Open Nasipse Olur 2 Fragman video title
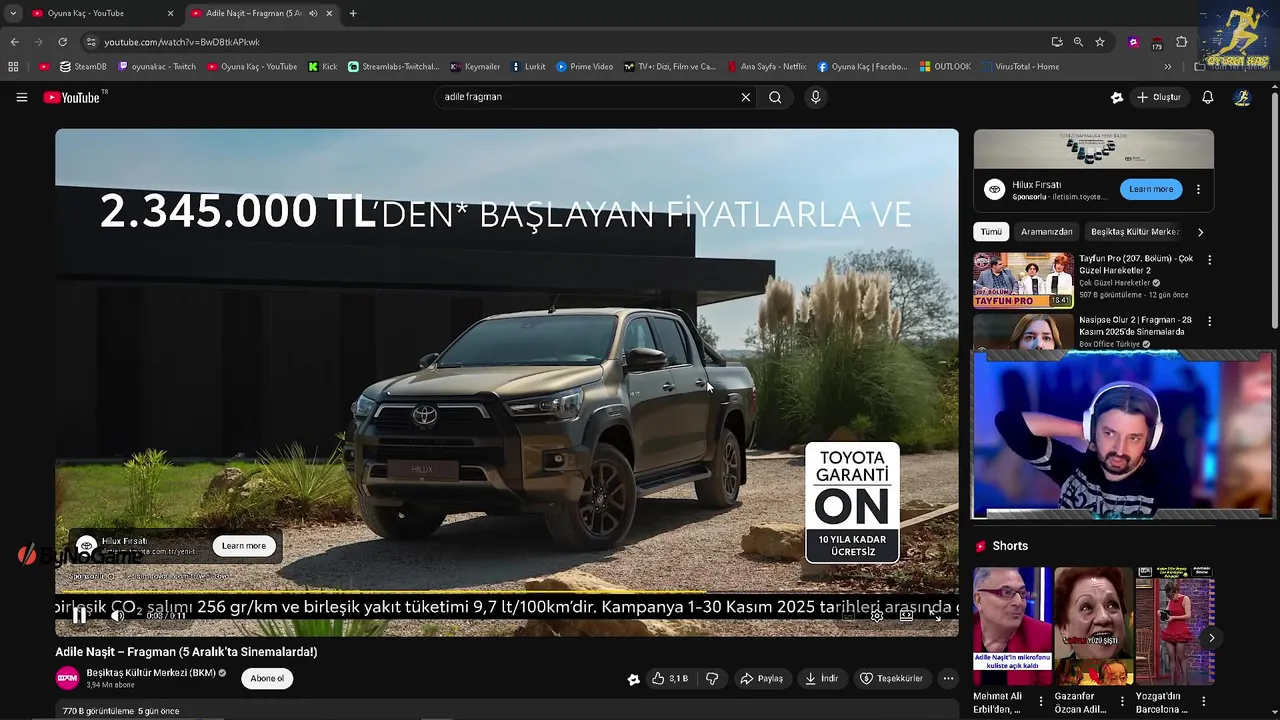 (x=1136, y=326)
